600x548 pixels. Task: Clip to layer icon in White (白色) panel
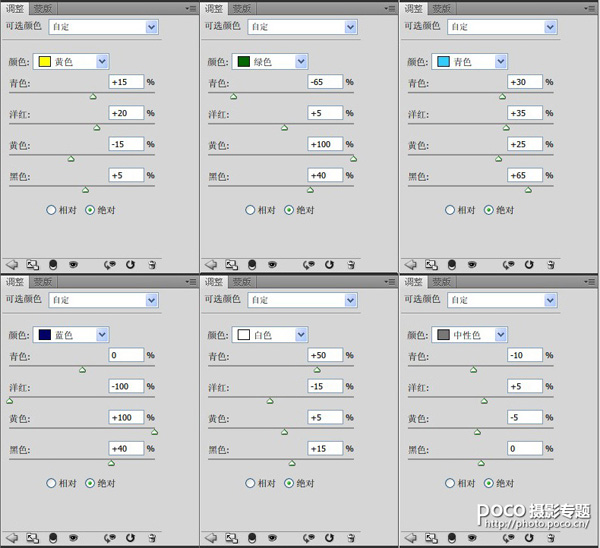pyautogui.click(x=252, y=538)
